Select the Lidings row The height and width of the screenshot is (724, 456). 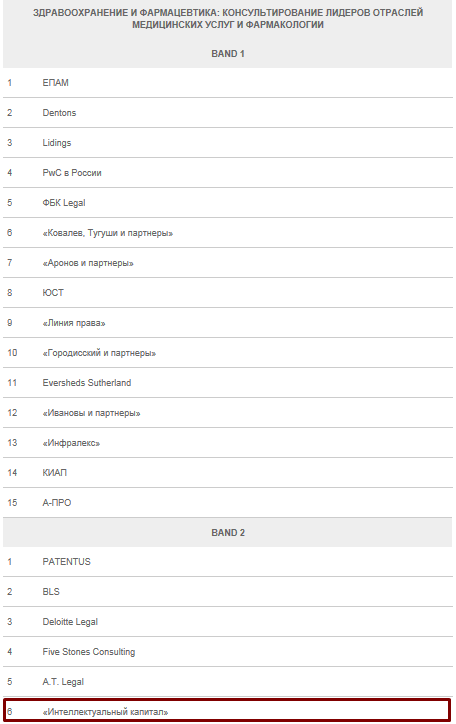228,143
